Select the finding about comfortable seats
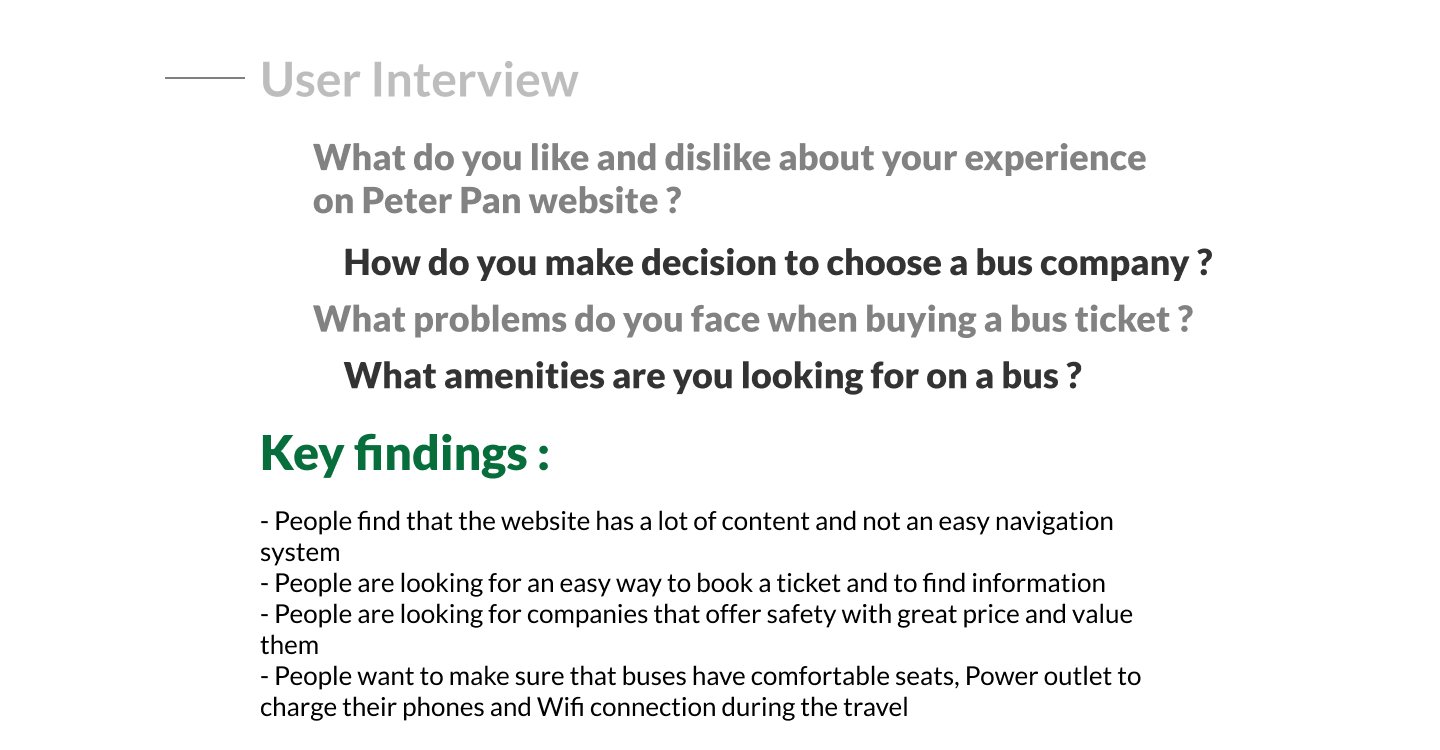The image size is (1440, 750). click(x=700, y=692)
